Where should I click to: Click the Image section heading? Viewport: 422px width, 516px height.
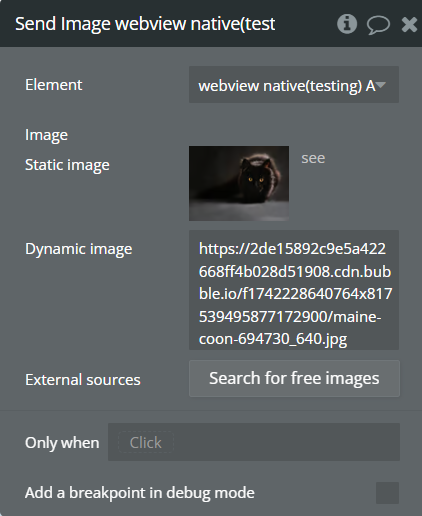click(x=46, y=135)
